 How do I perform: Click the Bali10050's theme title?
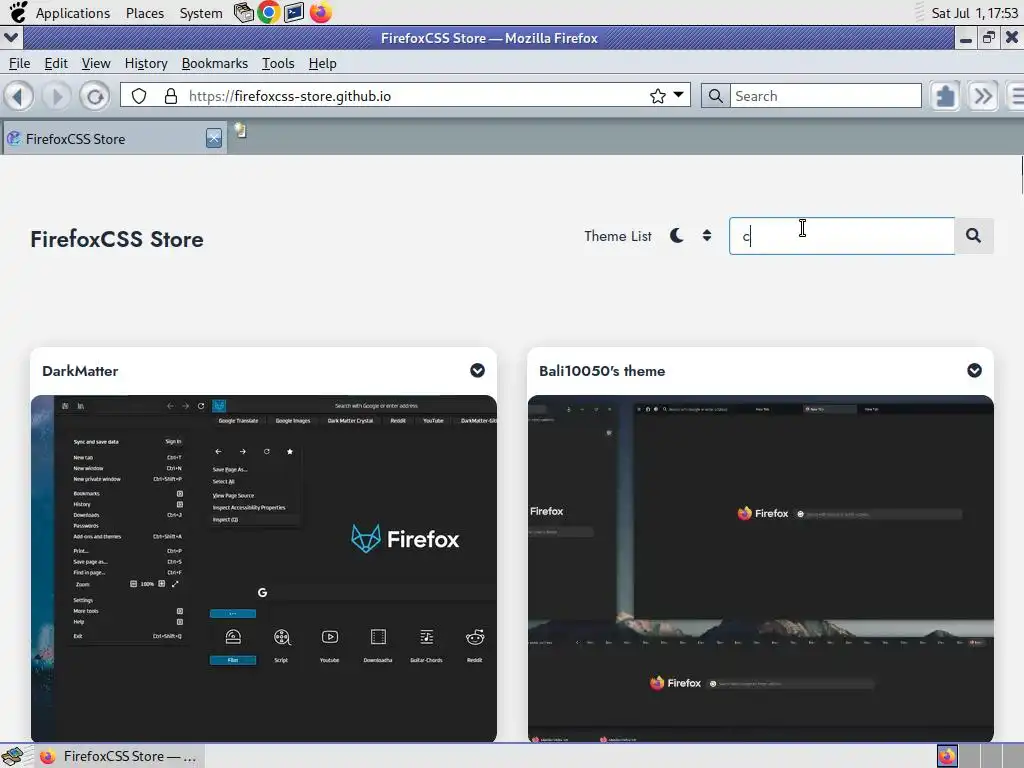point(602,371)
